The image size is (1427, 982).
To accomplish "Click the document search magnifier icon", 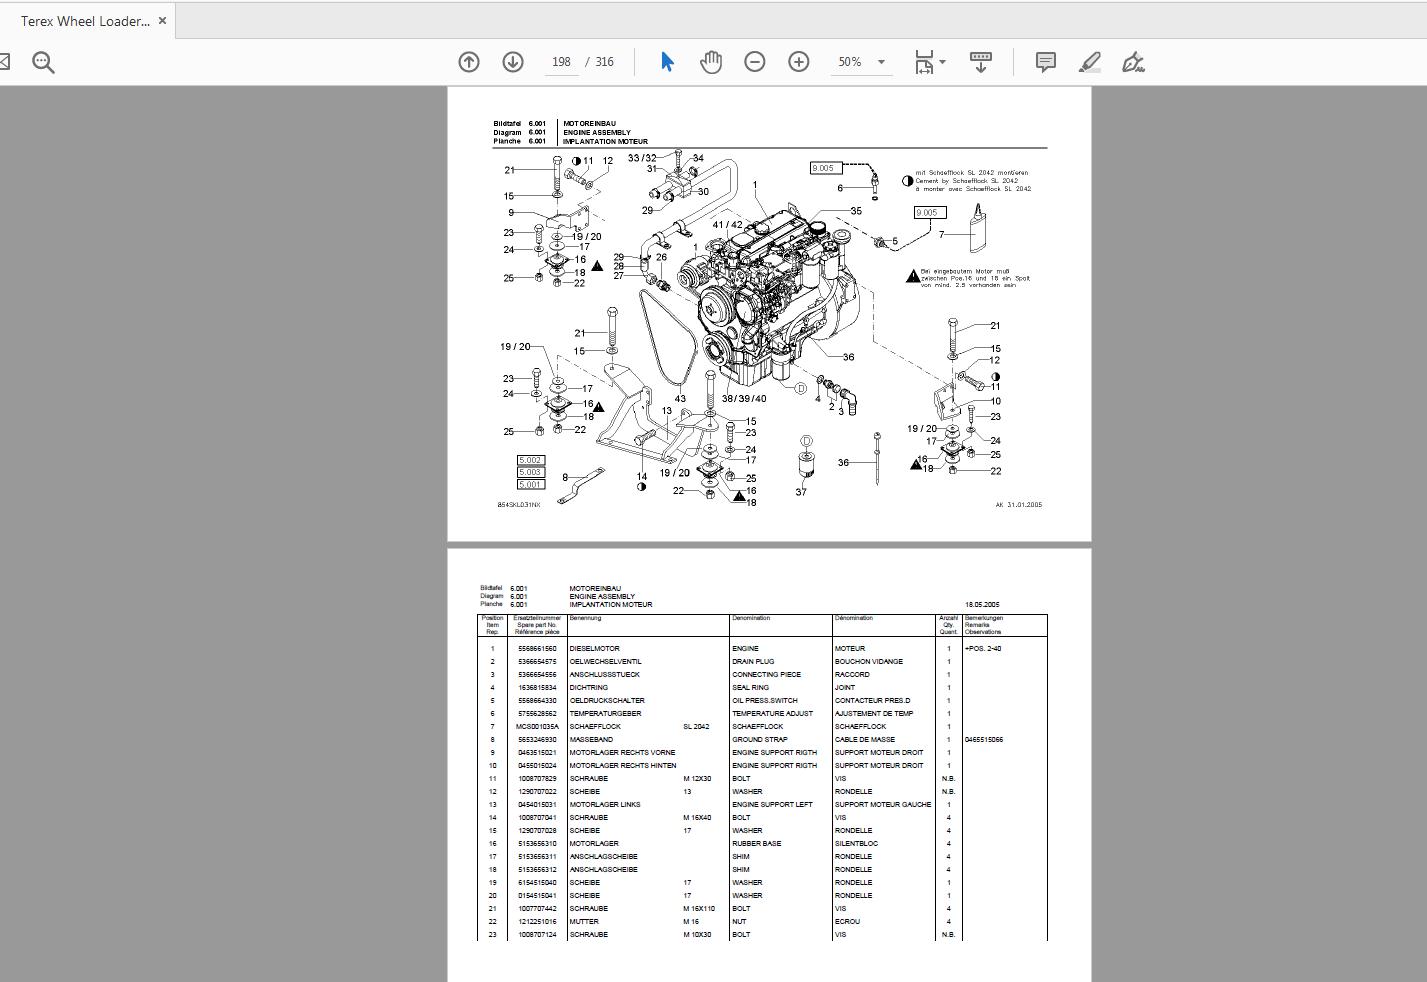I will point(42,61).
